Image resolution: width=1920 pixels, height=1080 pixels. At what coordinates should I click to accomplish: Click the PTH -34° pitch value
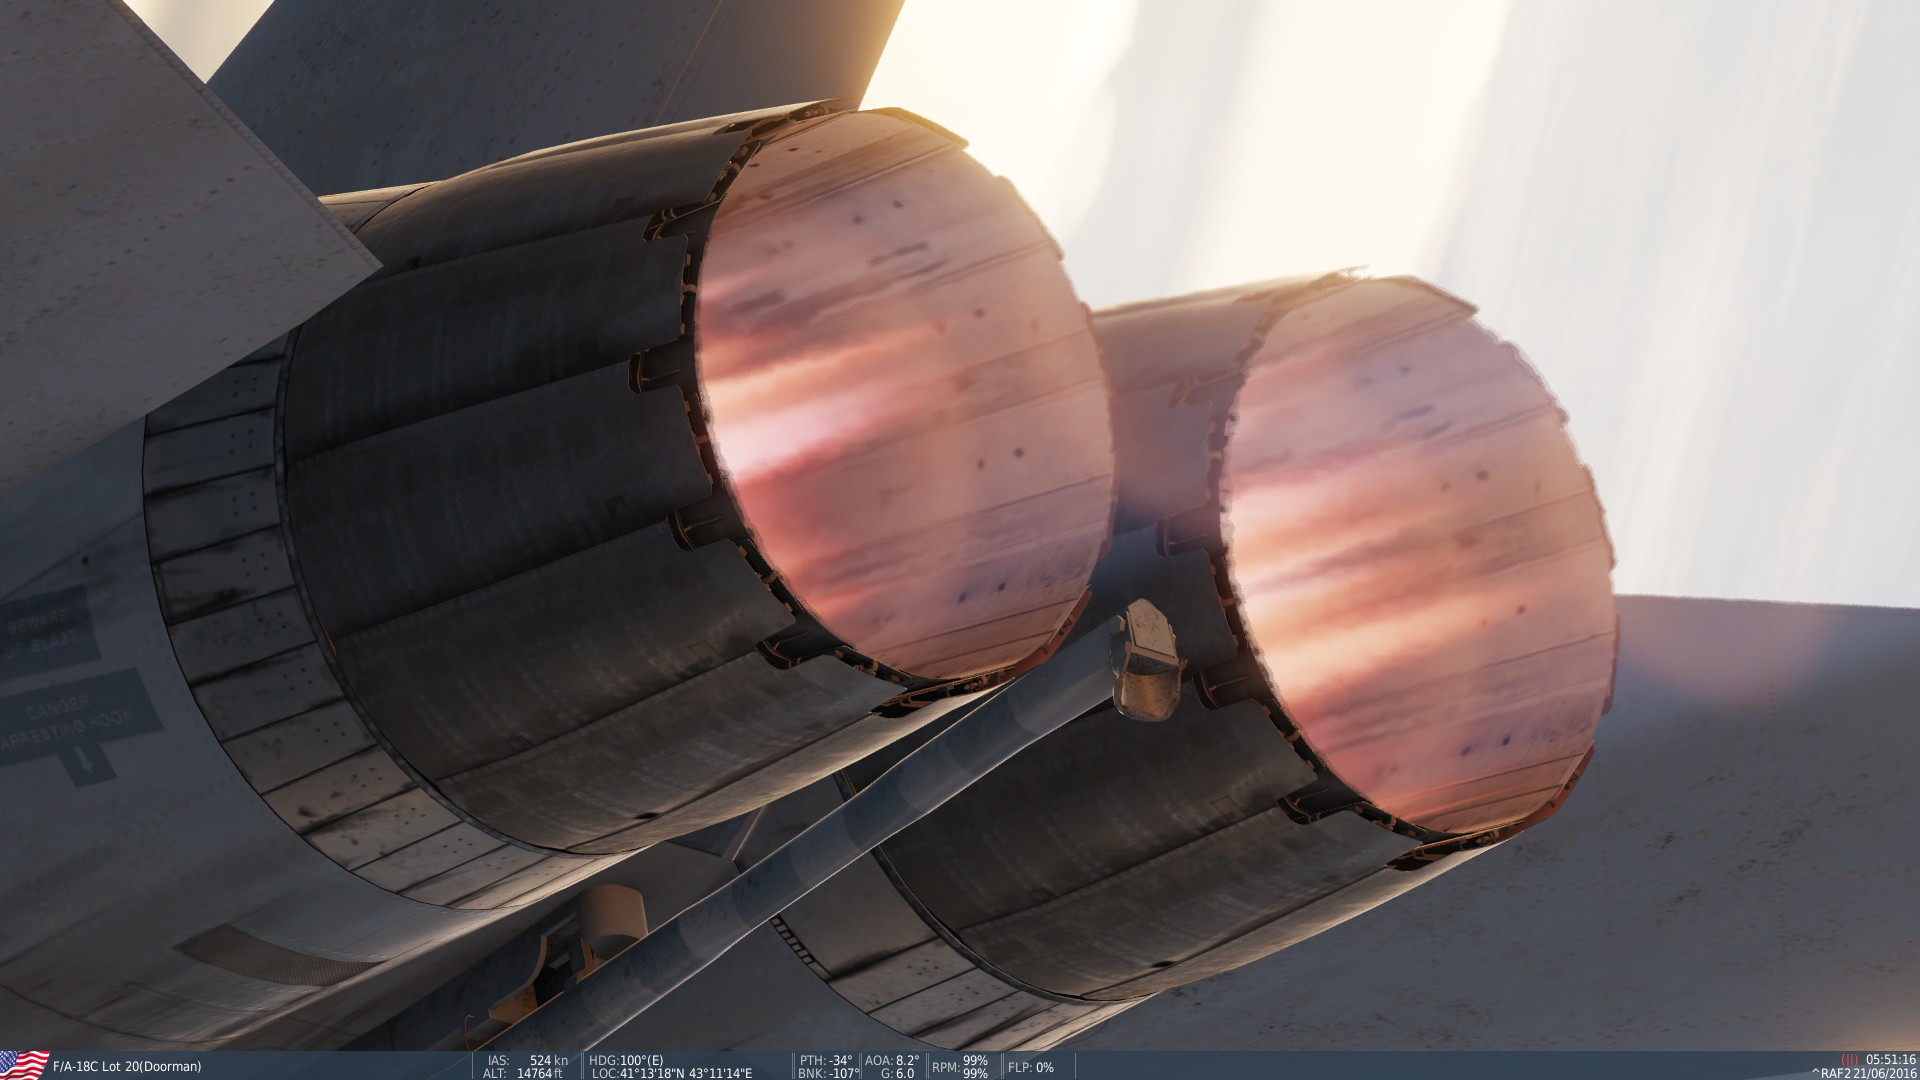826,1060
